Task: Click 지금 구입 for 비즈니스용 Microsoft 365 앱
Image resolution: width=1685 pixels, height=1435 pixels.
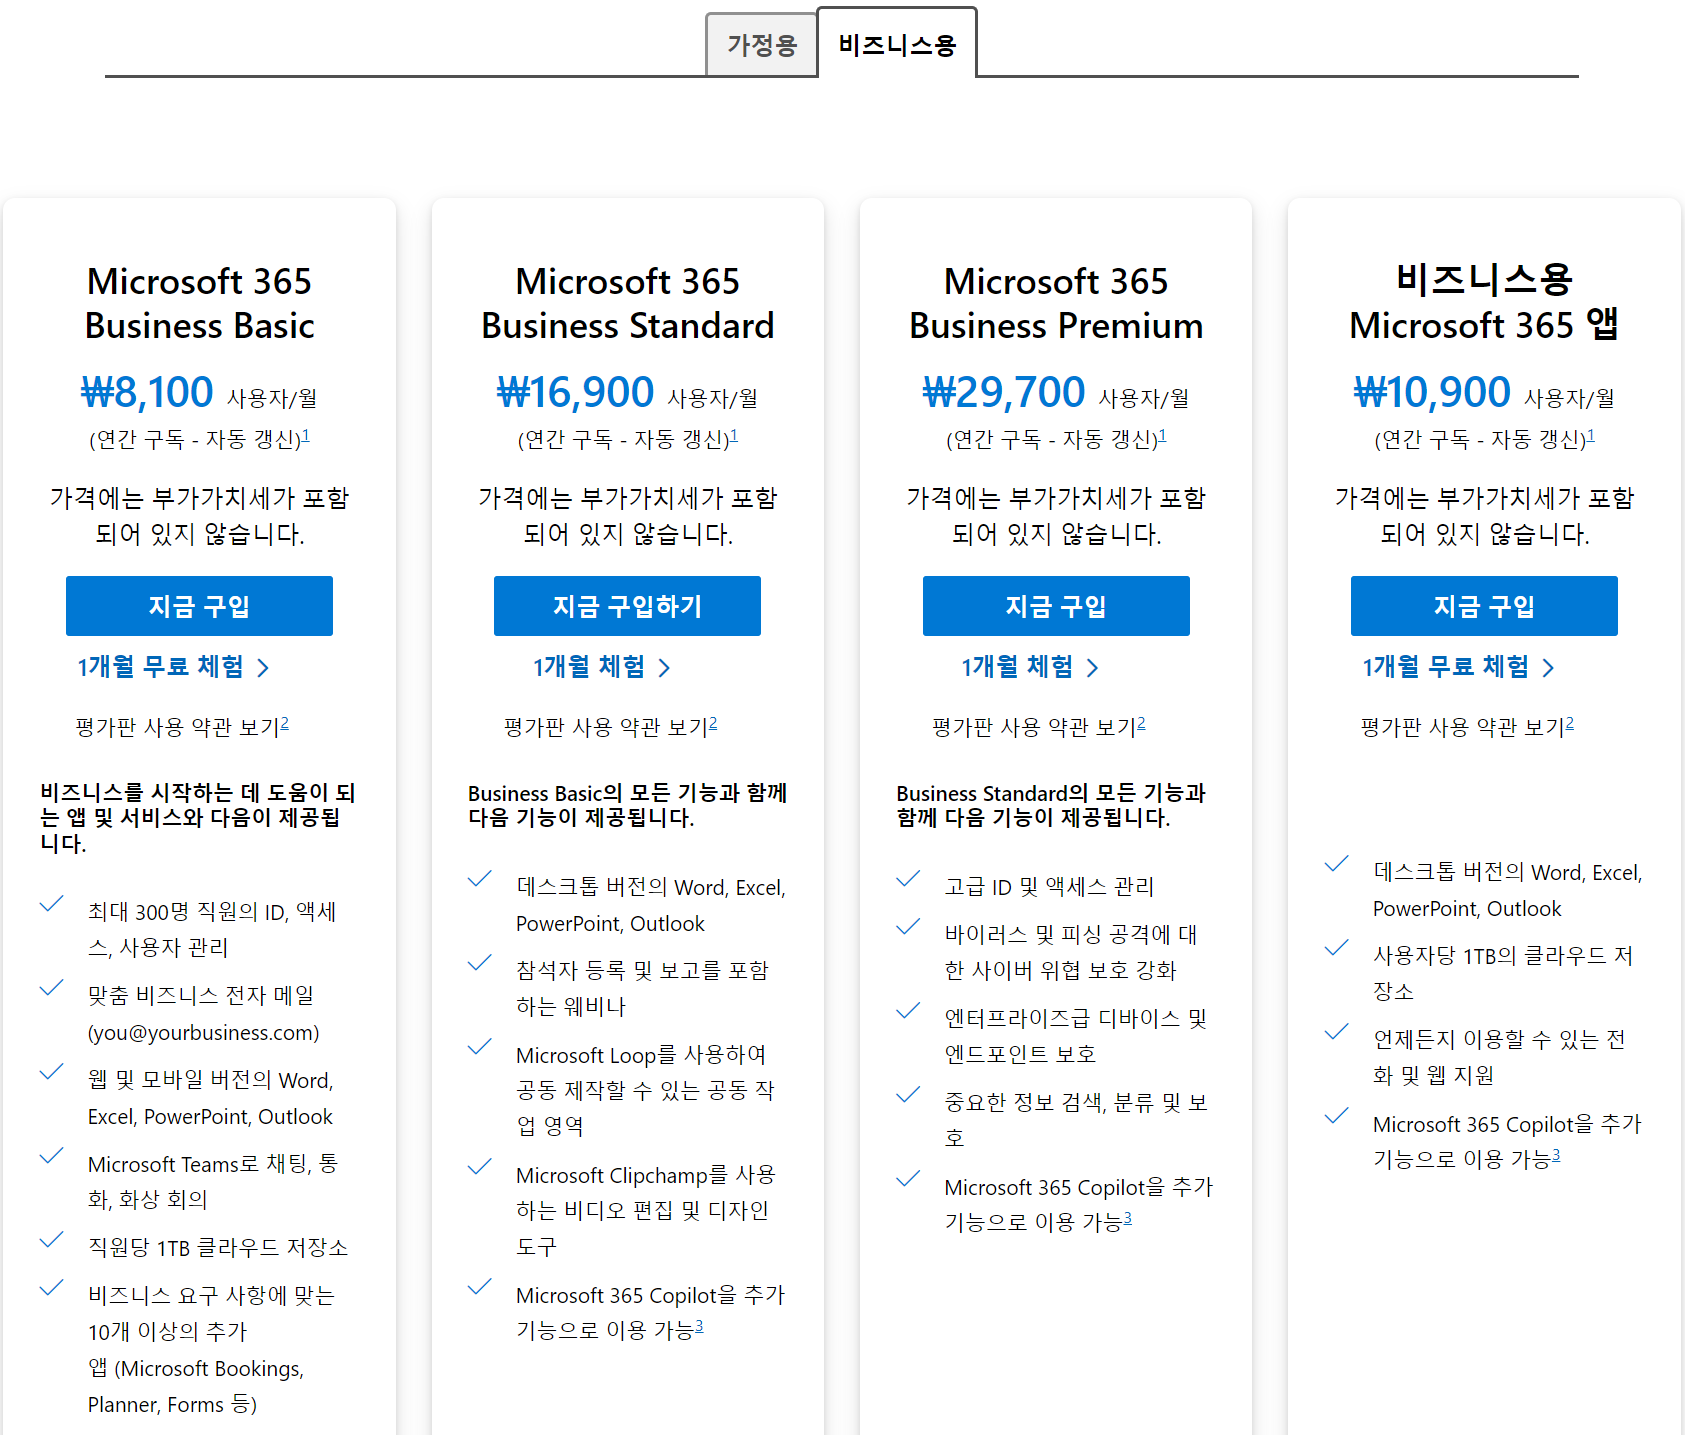Action: click(x=1484, y=606)
